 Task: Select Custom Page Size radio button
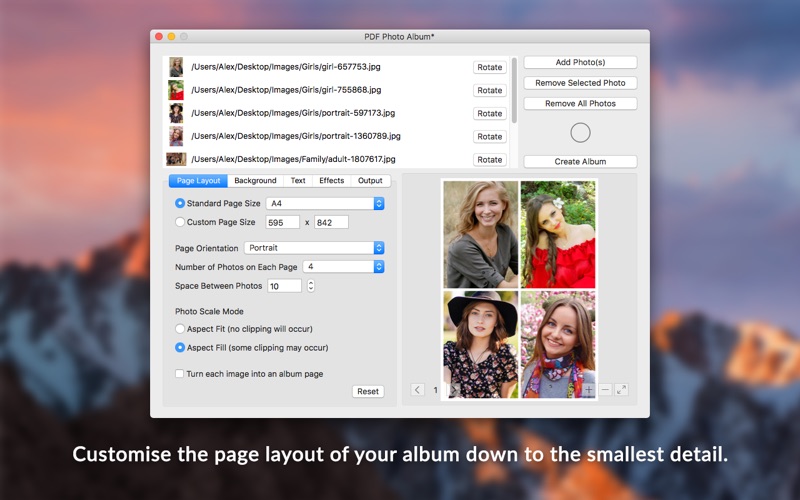(180, 222)
